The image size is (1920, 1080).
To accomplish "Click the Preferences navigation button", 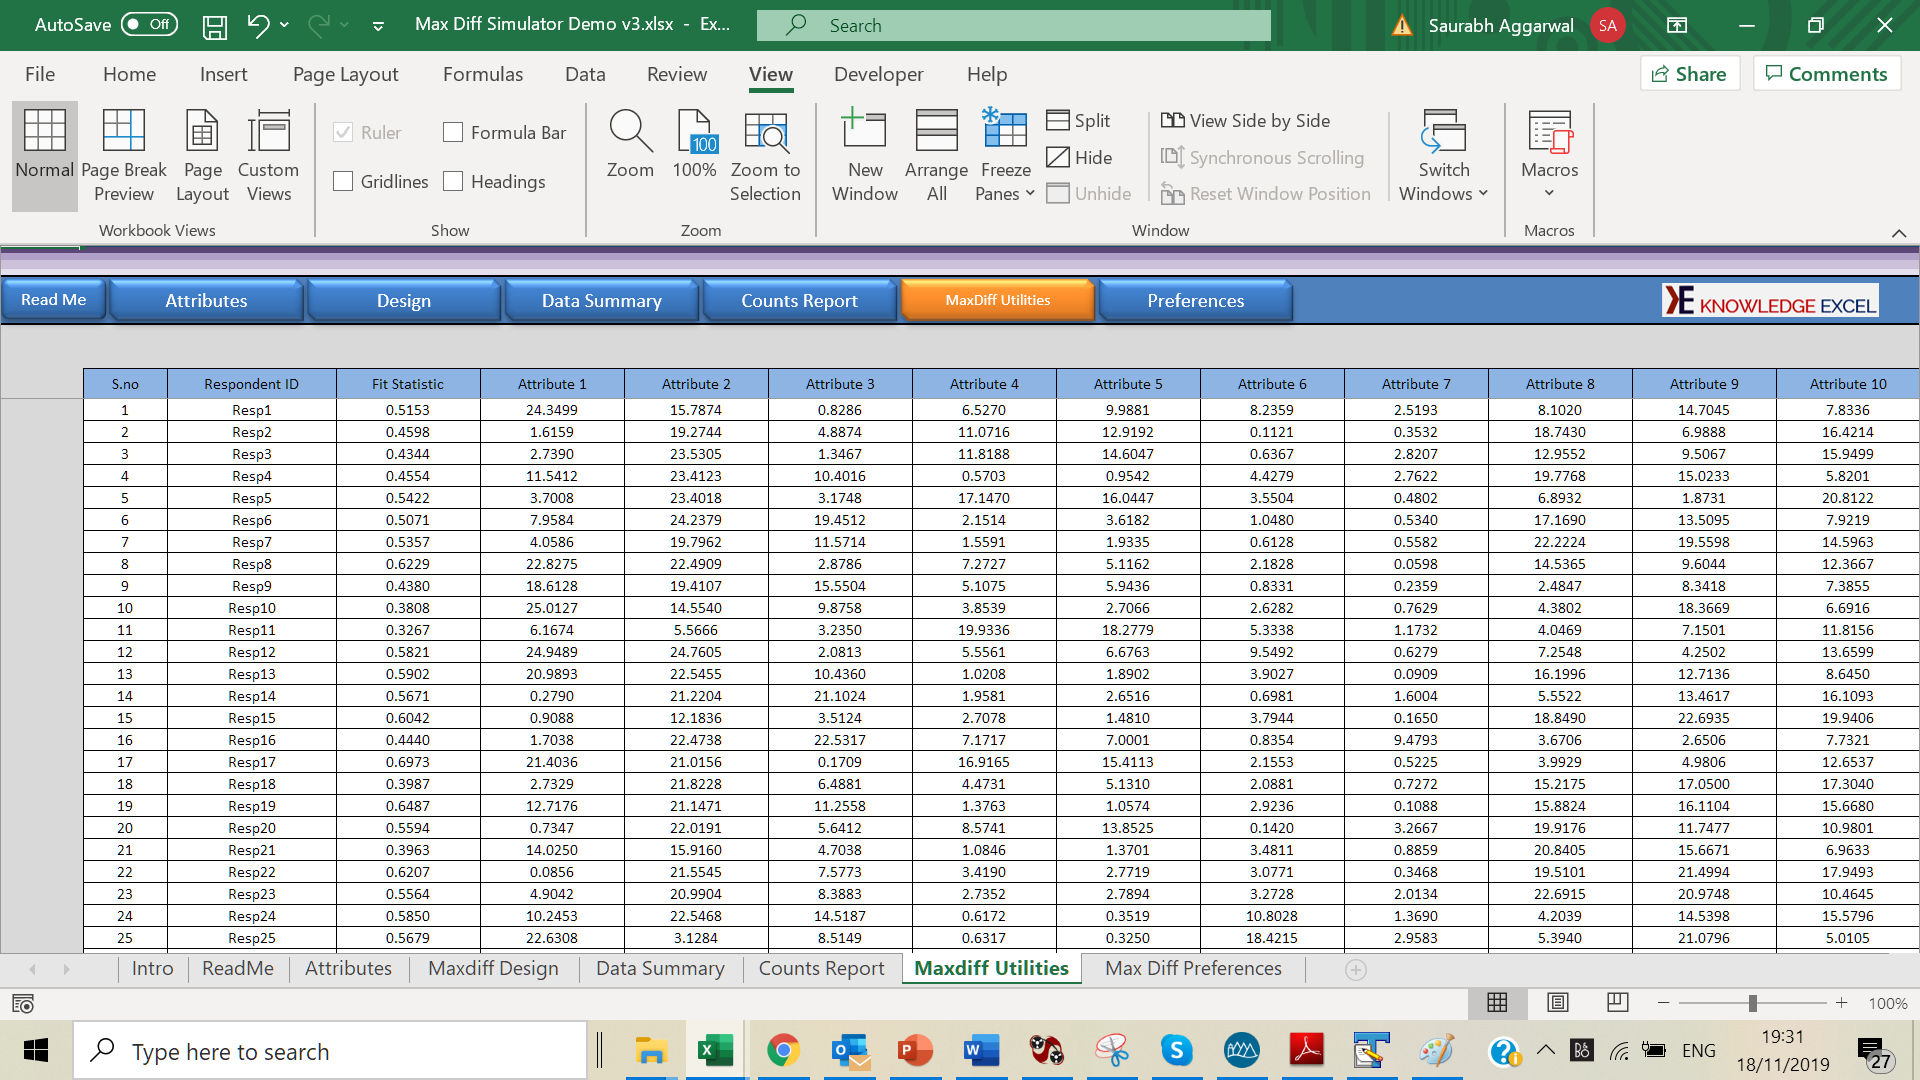I will point(1195,301).
